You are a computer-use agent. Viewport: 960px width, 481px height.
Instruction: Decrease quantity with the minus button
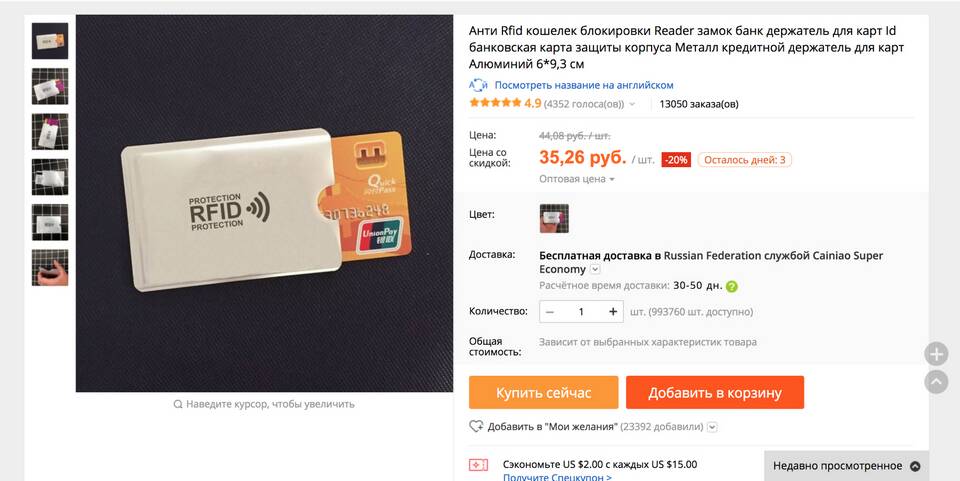(x=550, y=311)
